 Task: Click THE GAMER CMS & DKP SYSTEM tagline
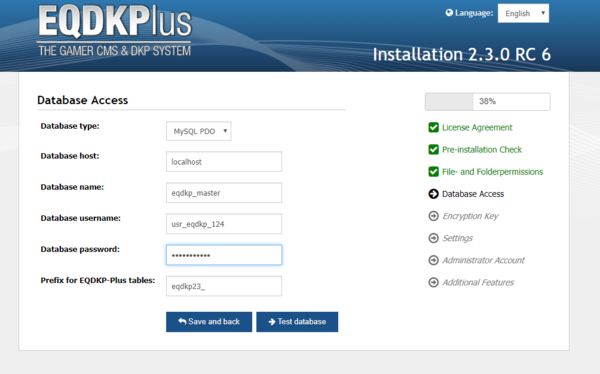[x=114, y=51]
